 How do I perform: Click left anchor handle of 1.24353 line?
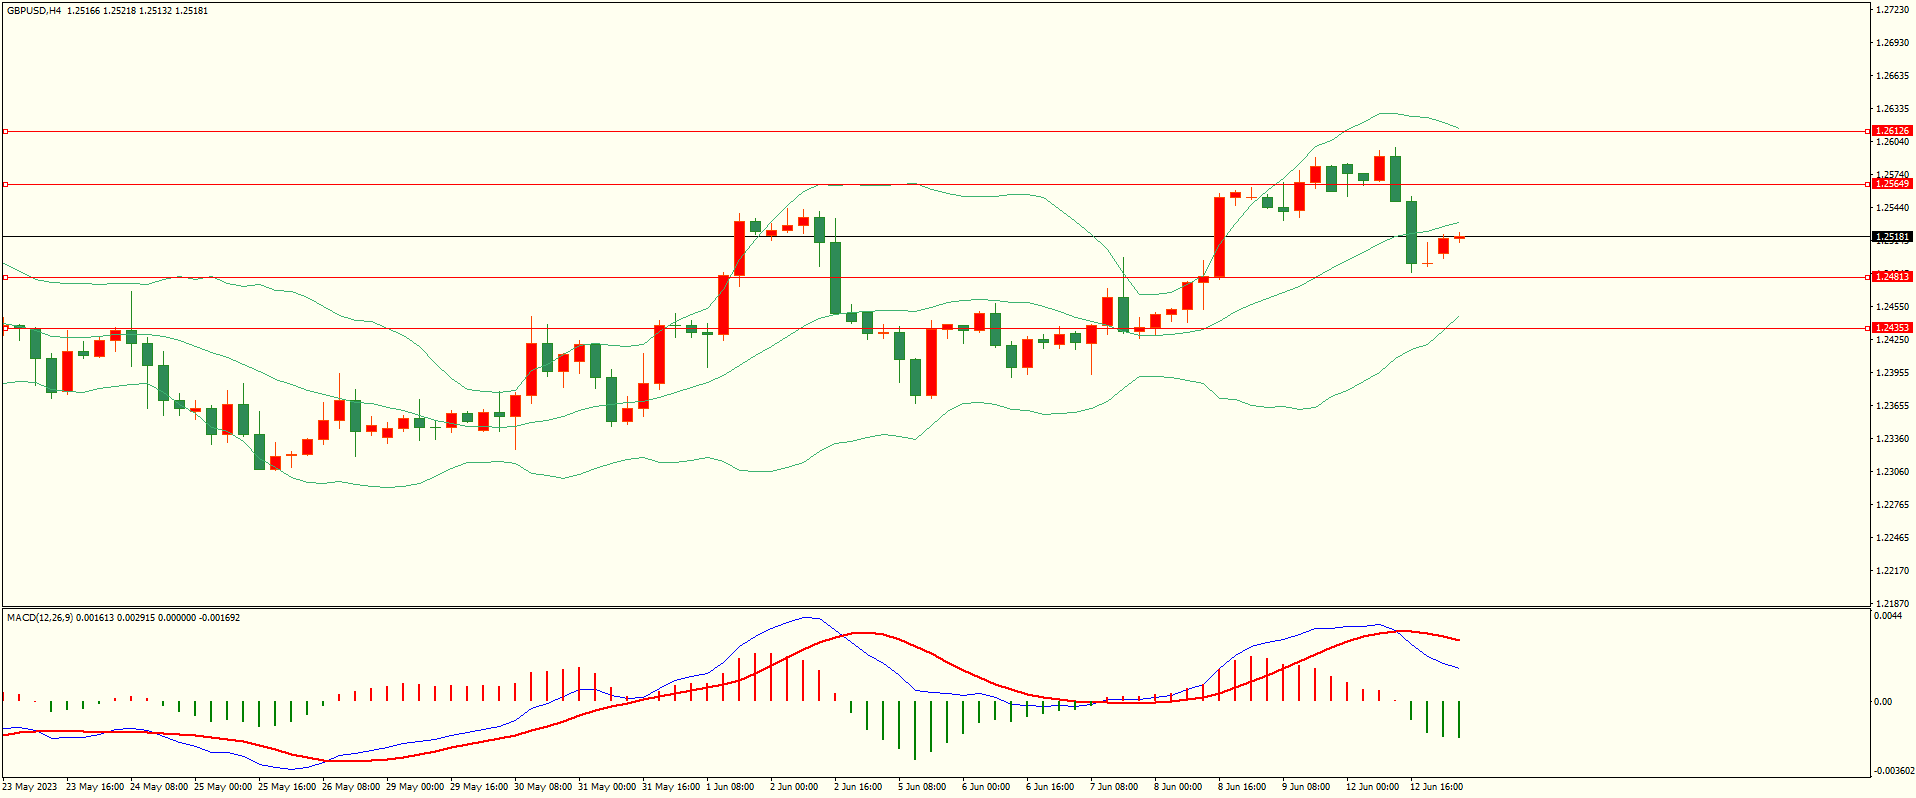(5, 328)
